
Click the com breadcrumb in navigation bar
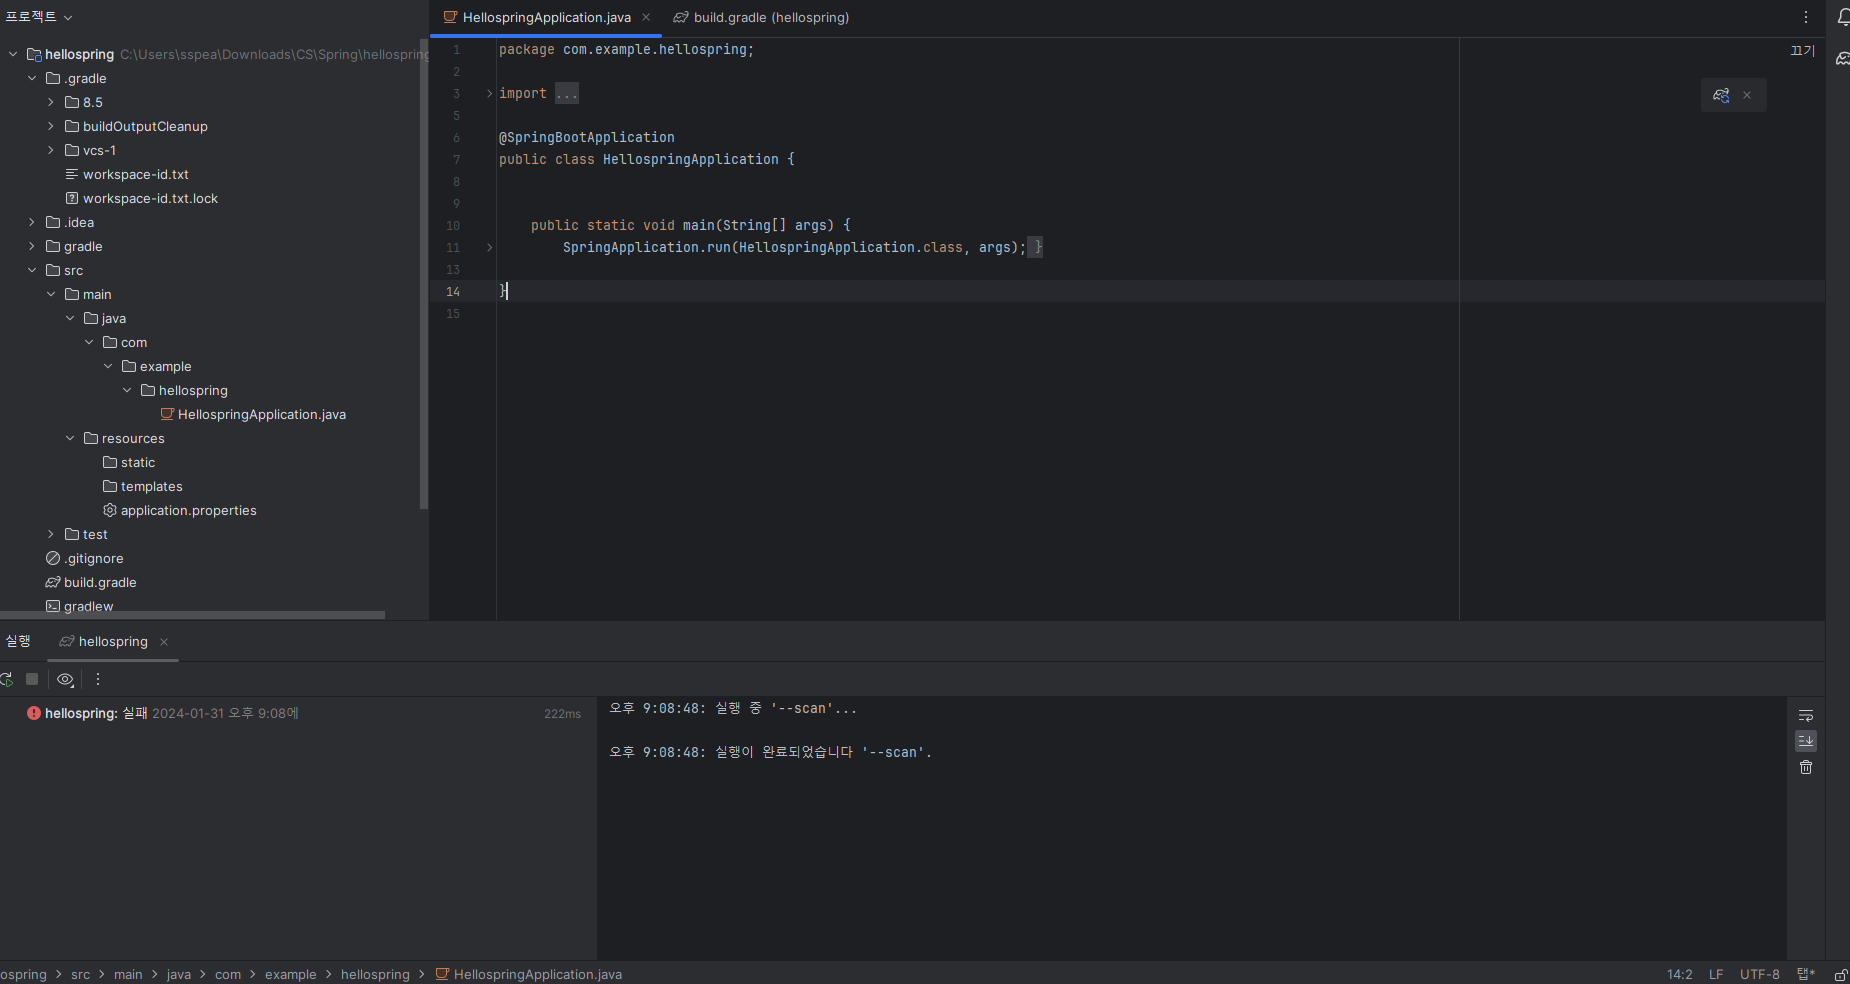228,974
